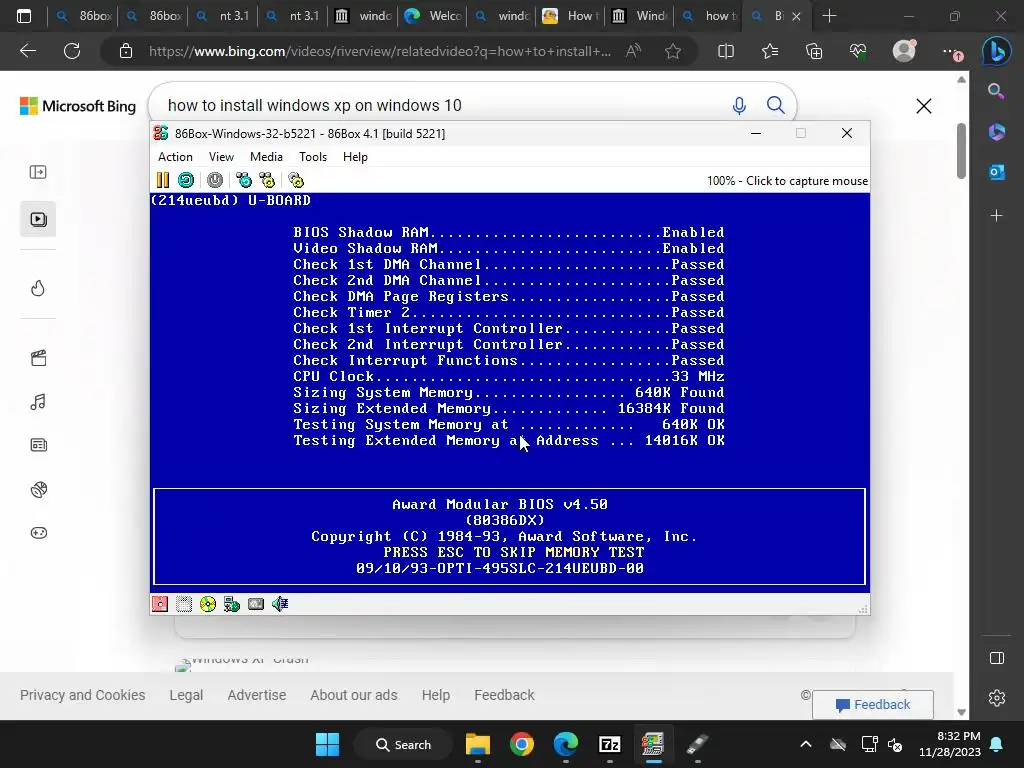
Task: Send Ctrl+Alt+Esc via yellow toolbar icon
Action: coord(267,180)
